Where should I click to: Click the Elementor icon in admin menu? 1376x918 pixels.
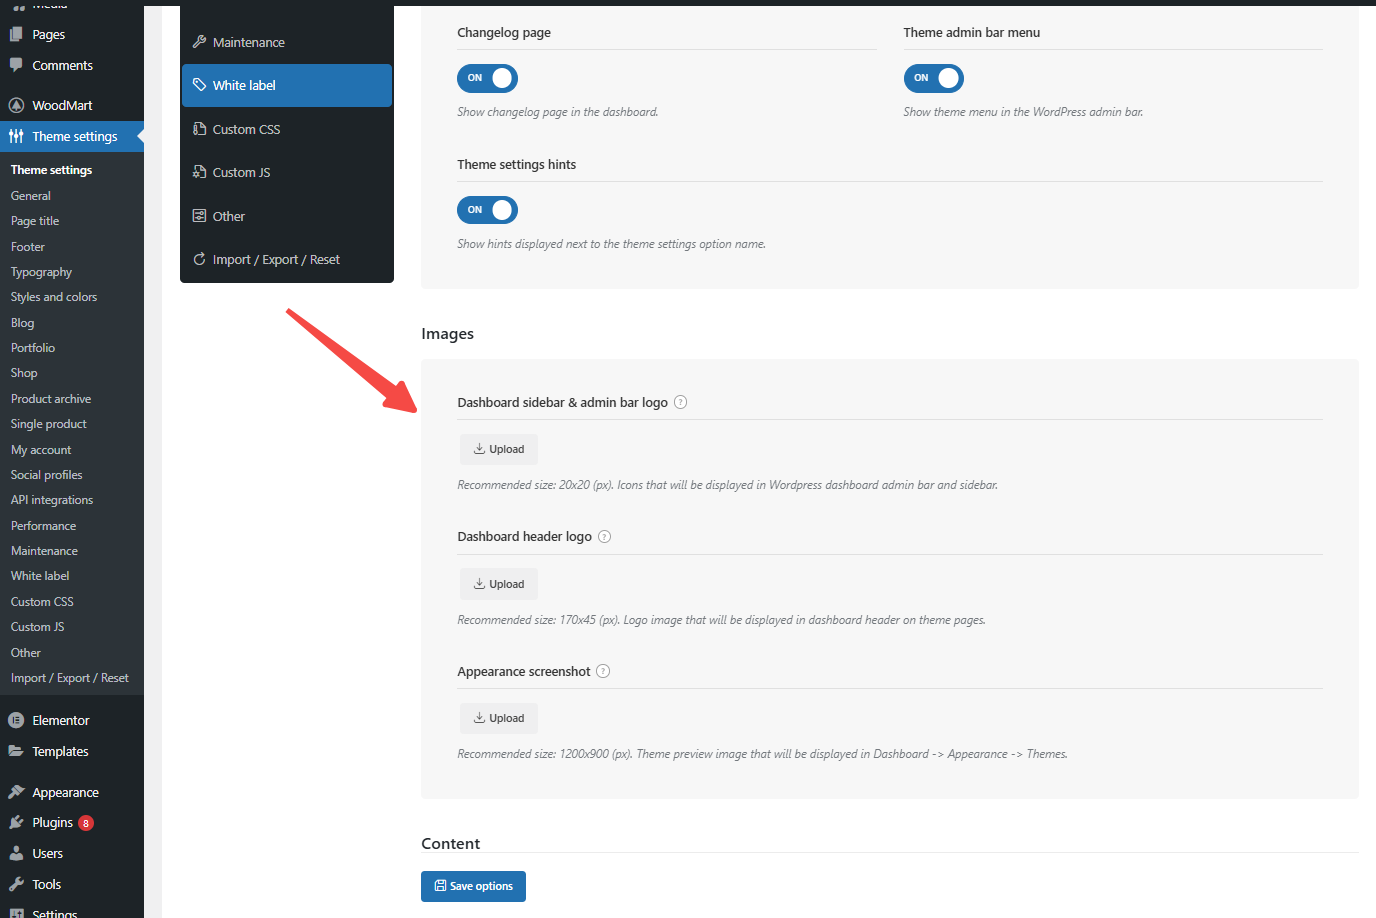pos(16,720)
